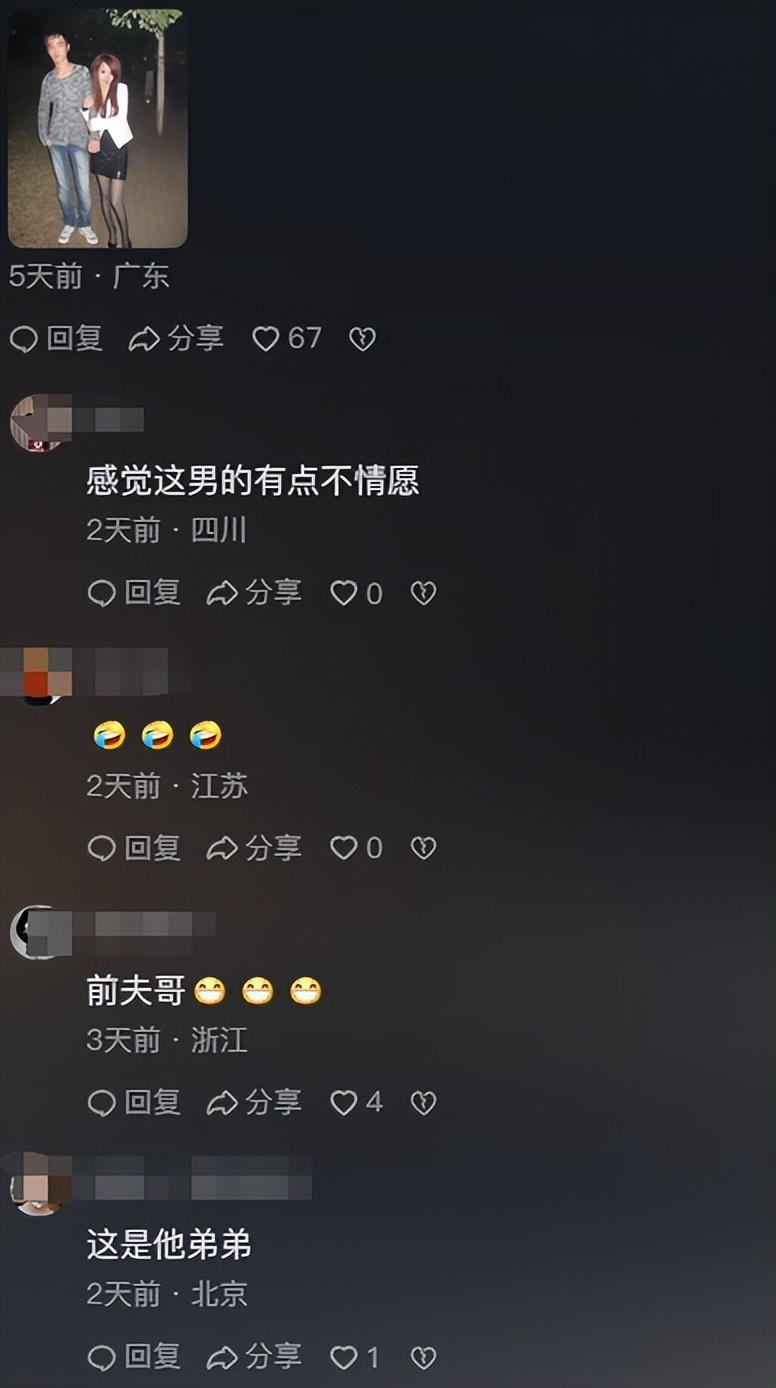Image resolution: width=776 pixels, height=1388 pixels.
Task: Like the 这是他弟弟 comment from 北京
Action: [x=355, y=1357]
